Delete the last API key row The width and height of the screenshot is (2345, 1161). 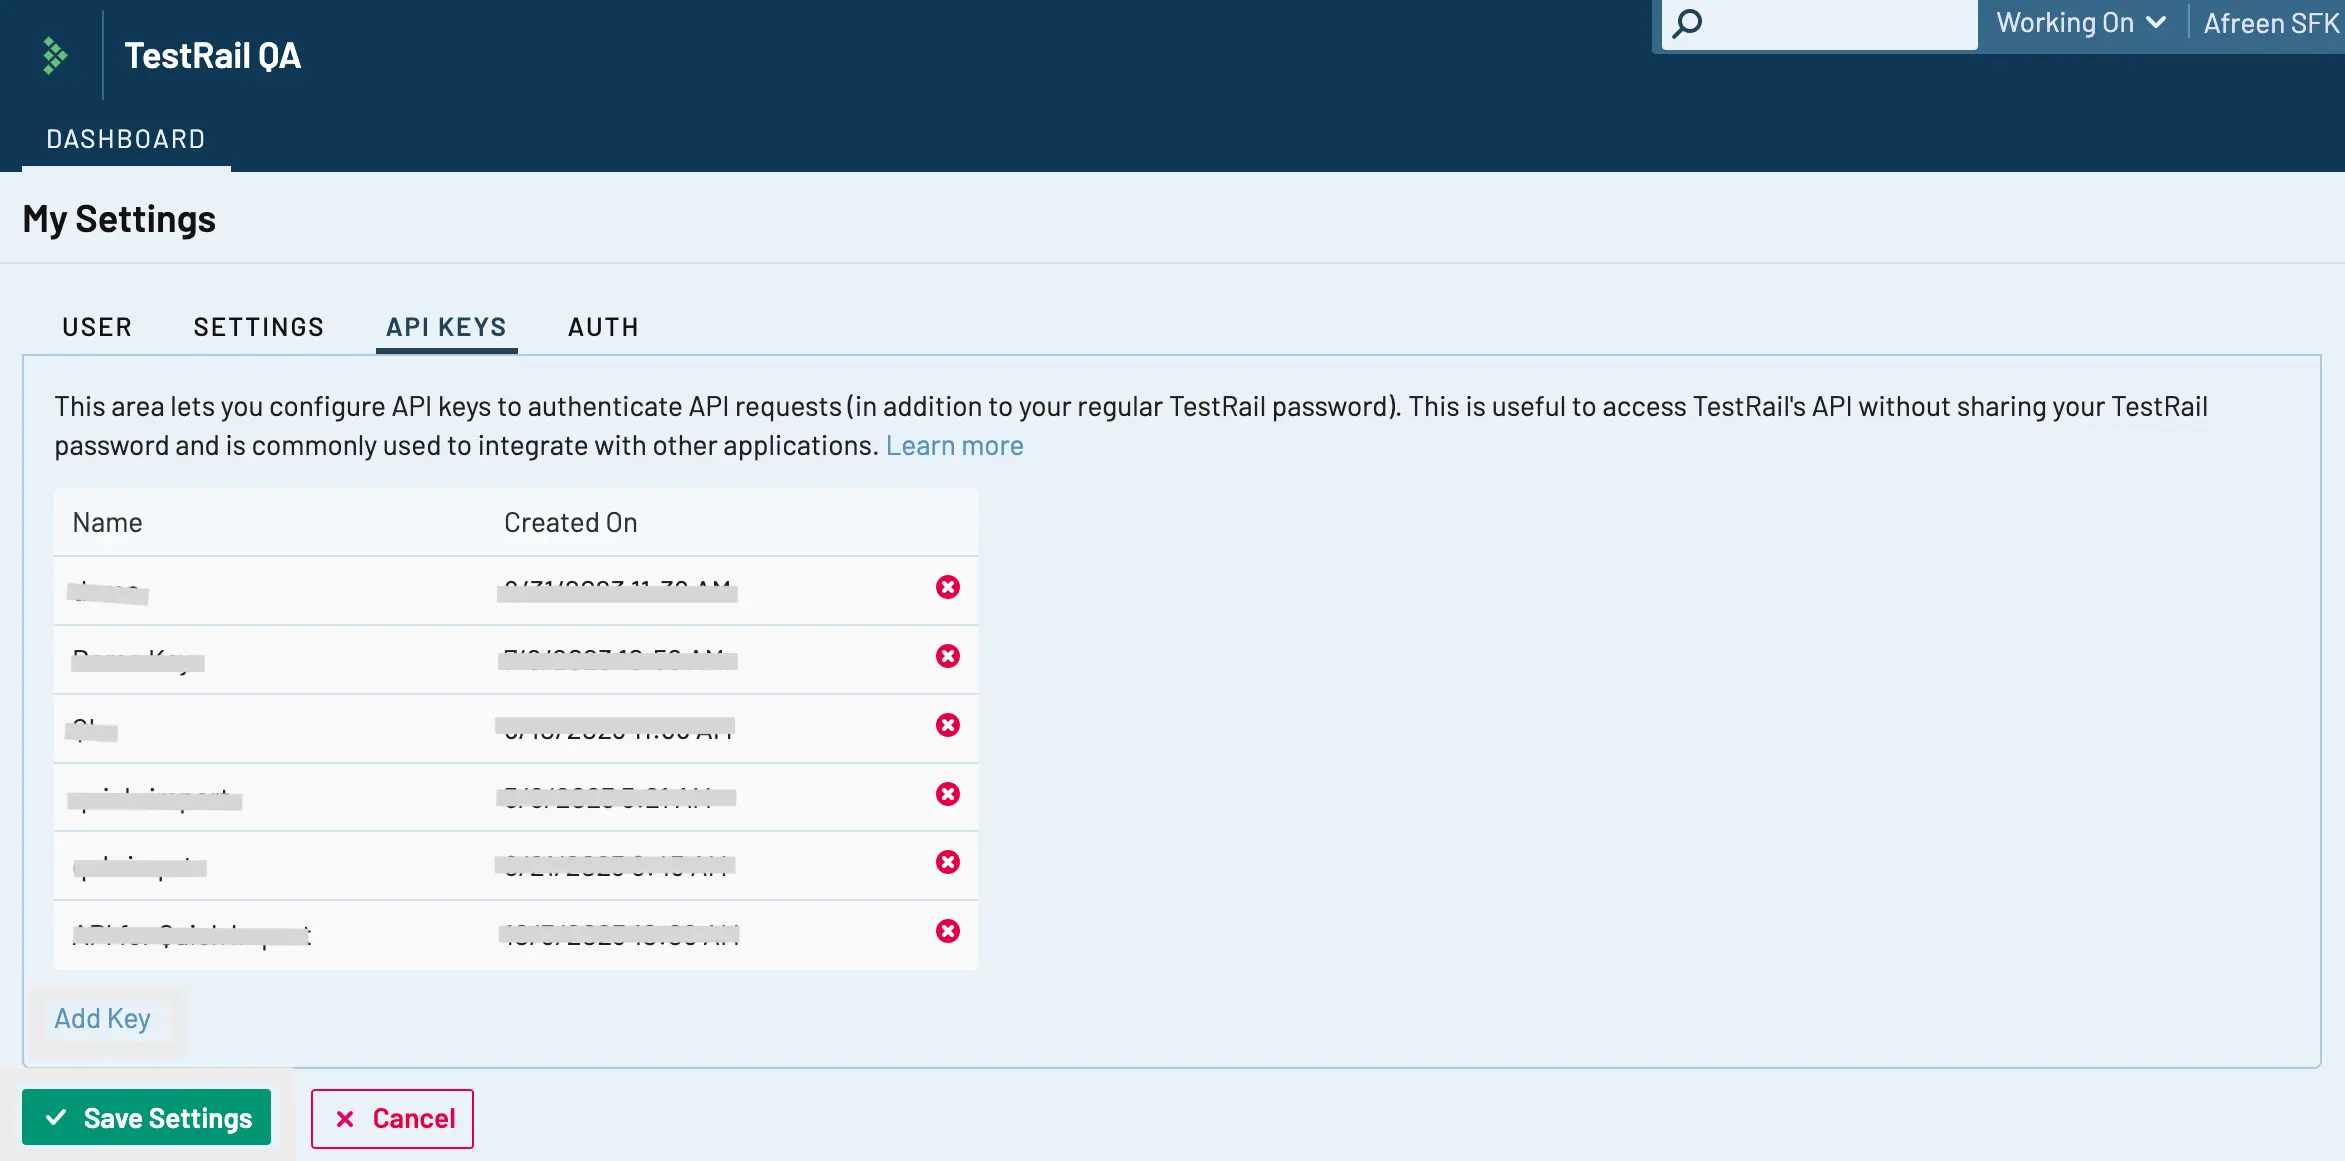(x=947, y=931)
